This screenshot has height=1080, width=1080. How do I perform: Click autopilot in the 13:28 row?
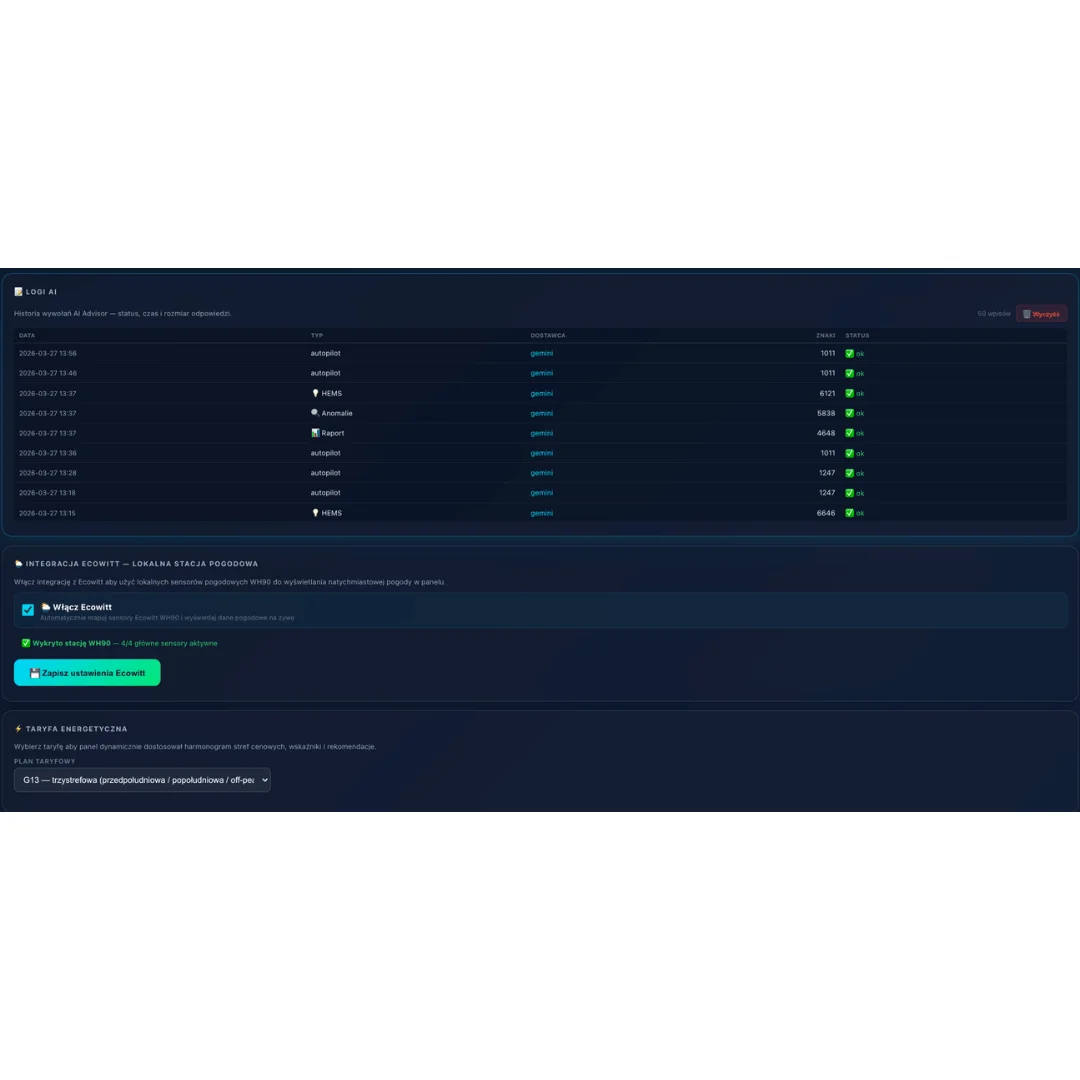(325, 473)
